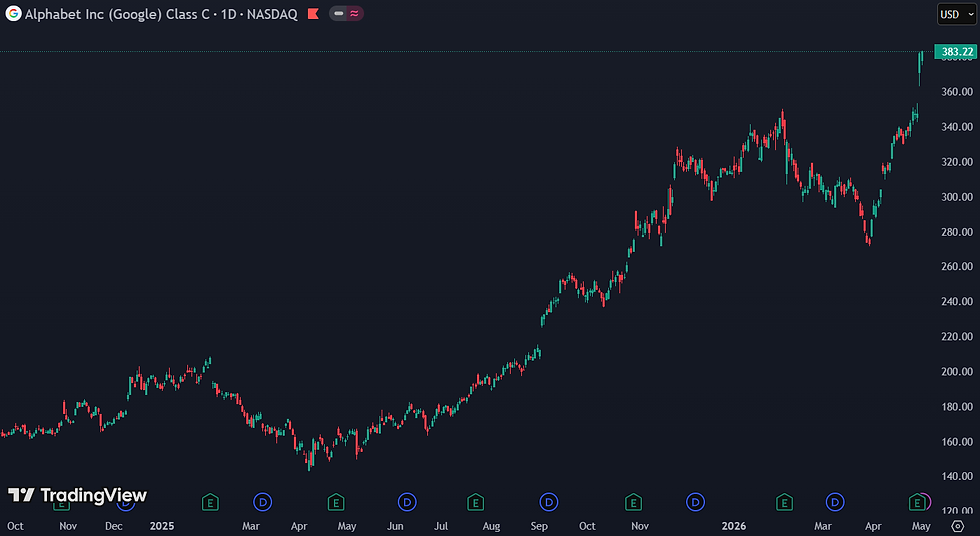The width and height of the screenshot is (980, 536).
Task: Open earnings marker above the May 2026 label
Action: 917,502
